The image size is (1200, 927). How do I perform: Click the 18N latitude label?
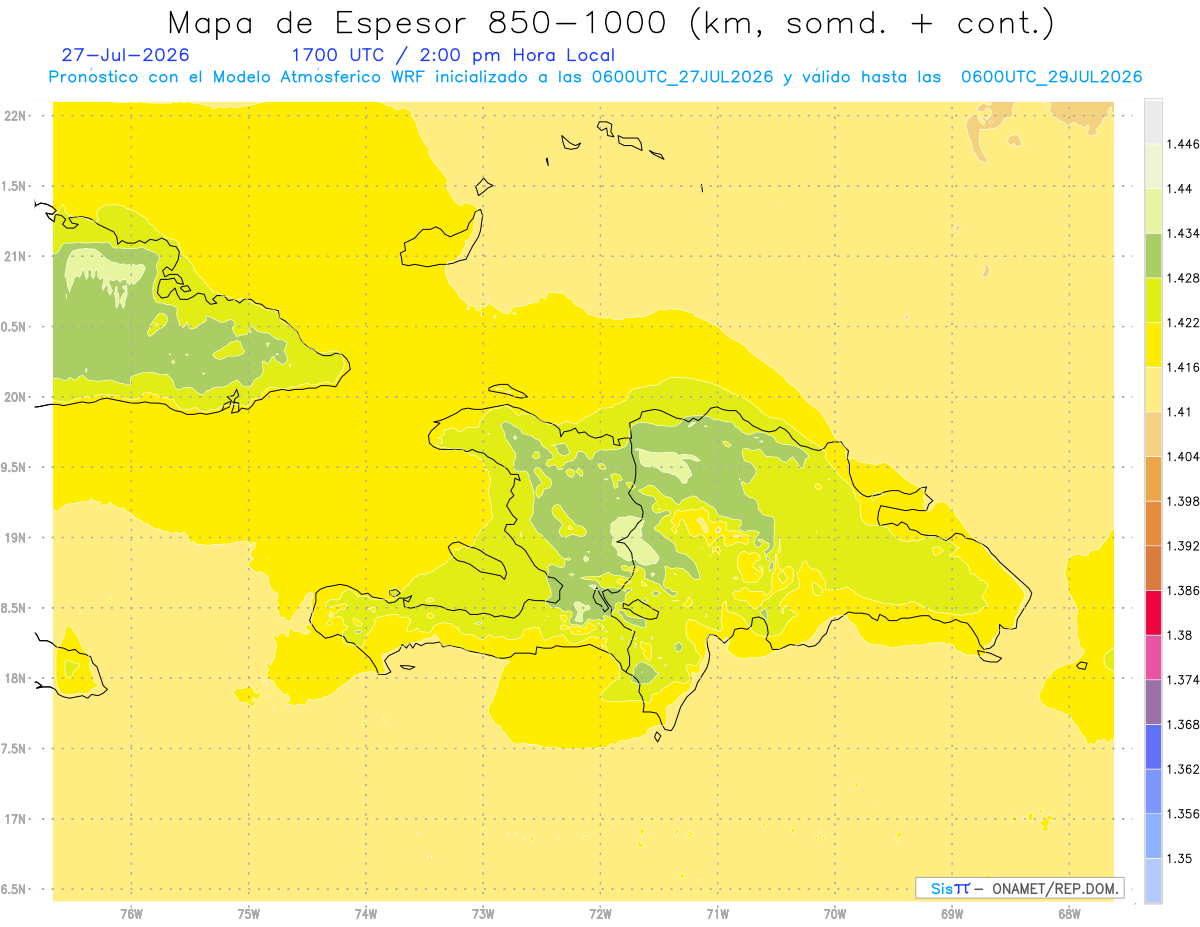15,678
